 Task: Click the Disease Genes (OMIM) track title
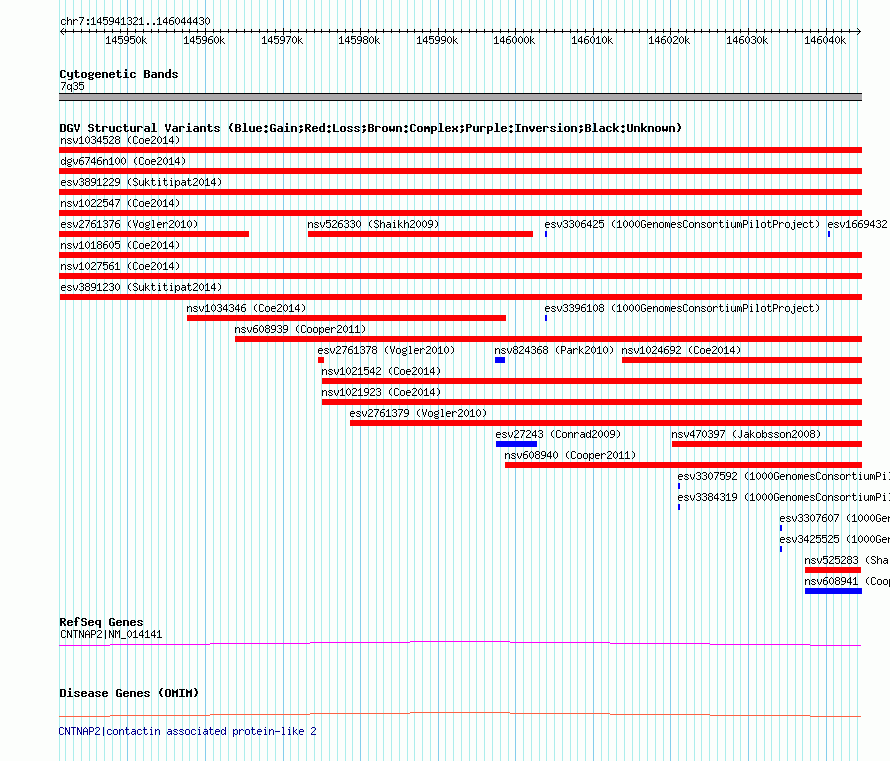point(129,693)
